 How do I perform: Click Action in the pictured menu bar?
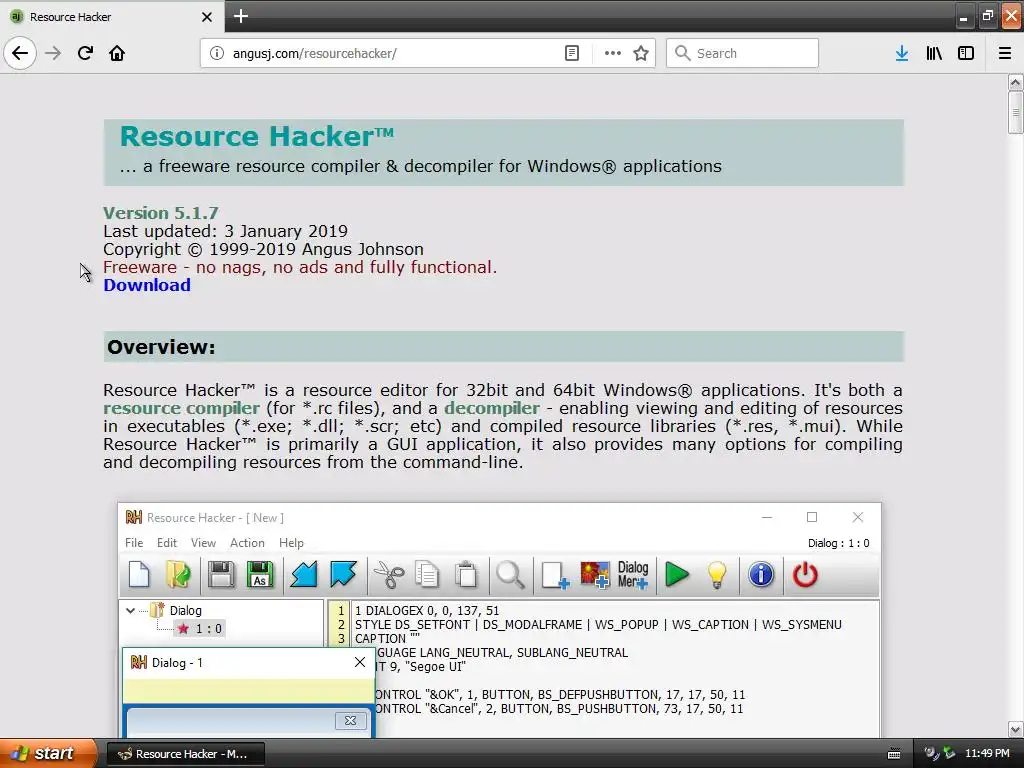[247, 543]
